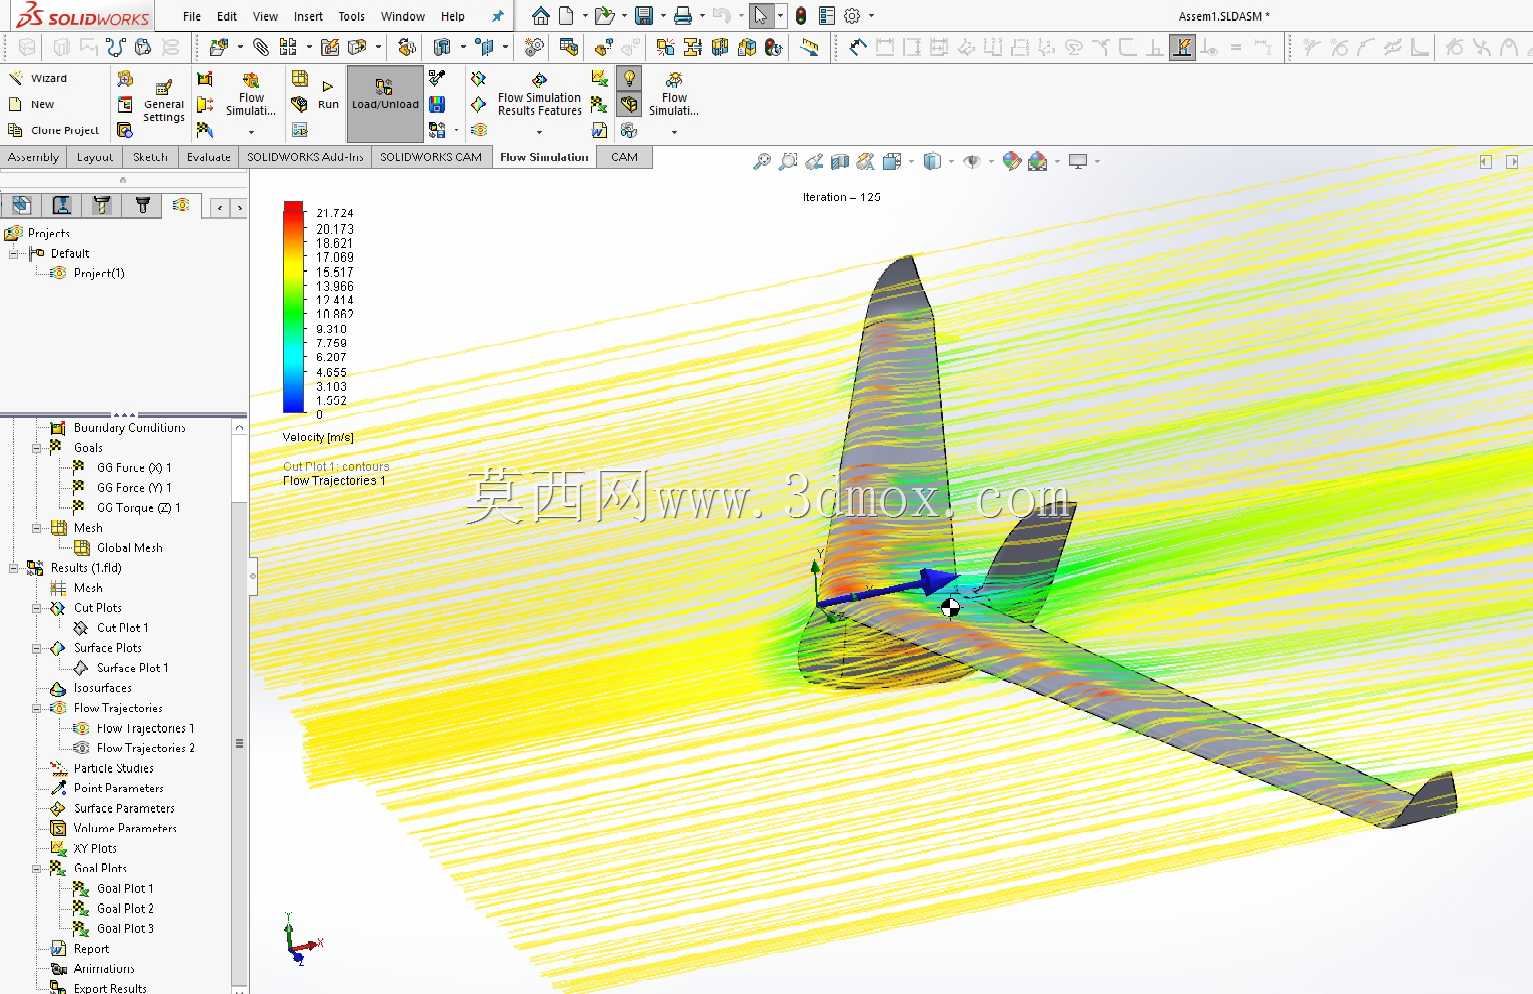Click the paperclip attachment toolbar icon

(x=261, y=46)
